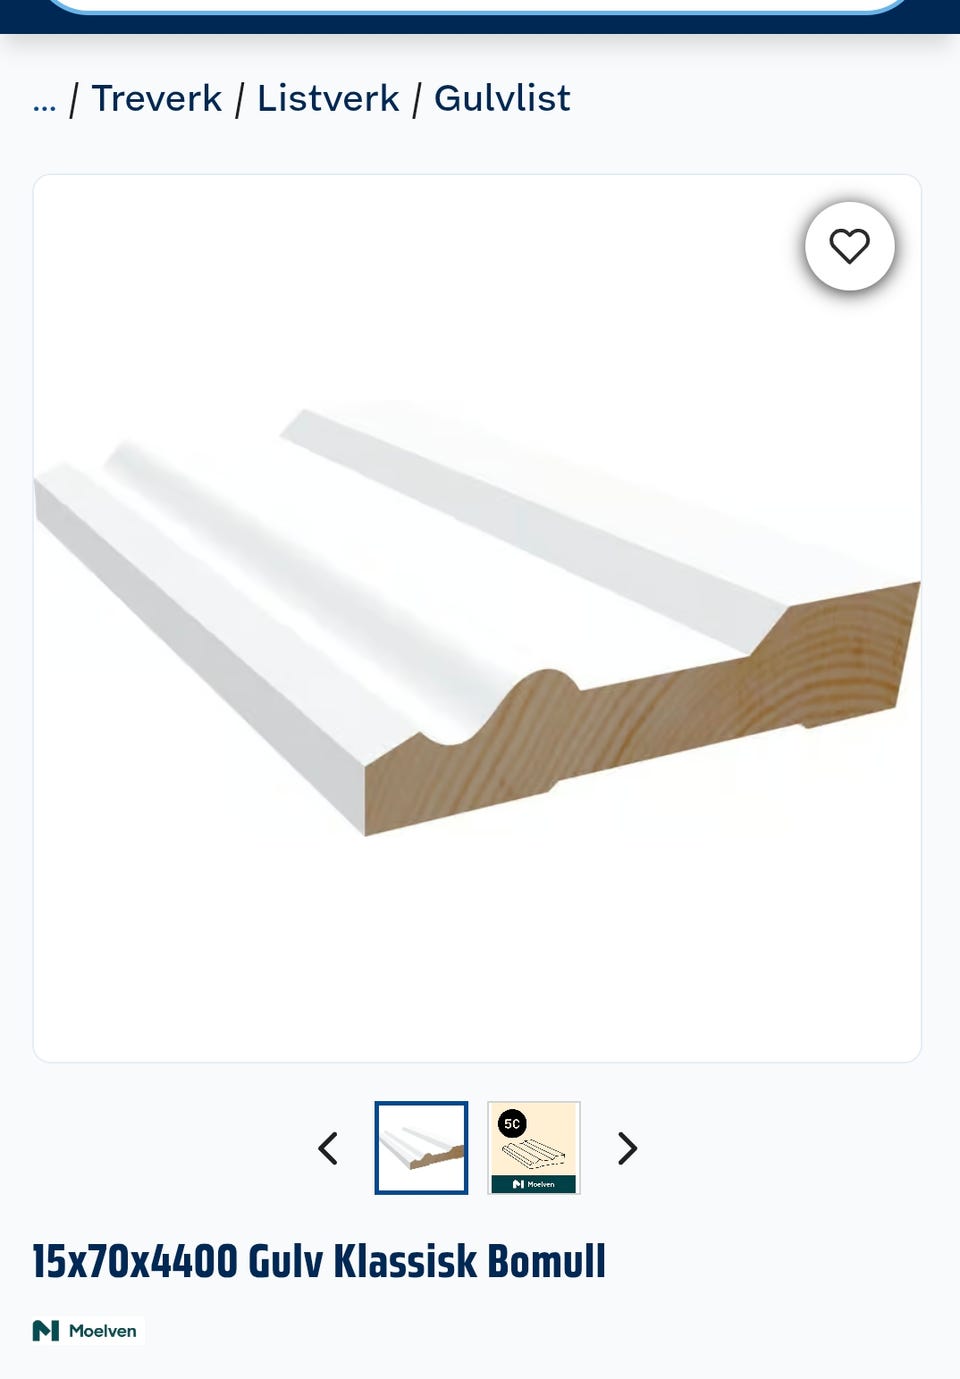Show next product image with right chevron
Image resolution: width=960 pixels, height=1379 pixels.
(x=627, y=1148)
